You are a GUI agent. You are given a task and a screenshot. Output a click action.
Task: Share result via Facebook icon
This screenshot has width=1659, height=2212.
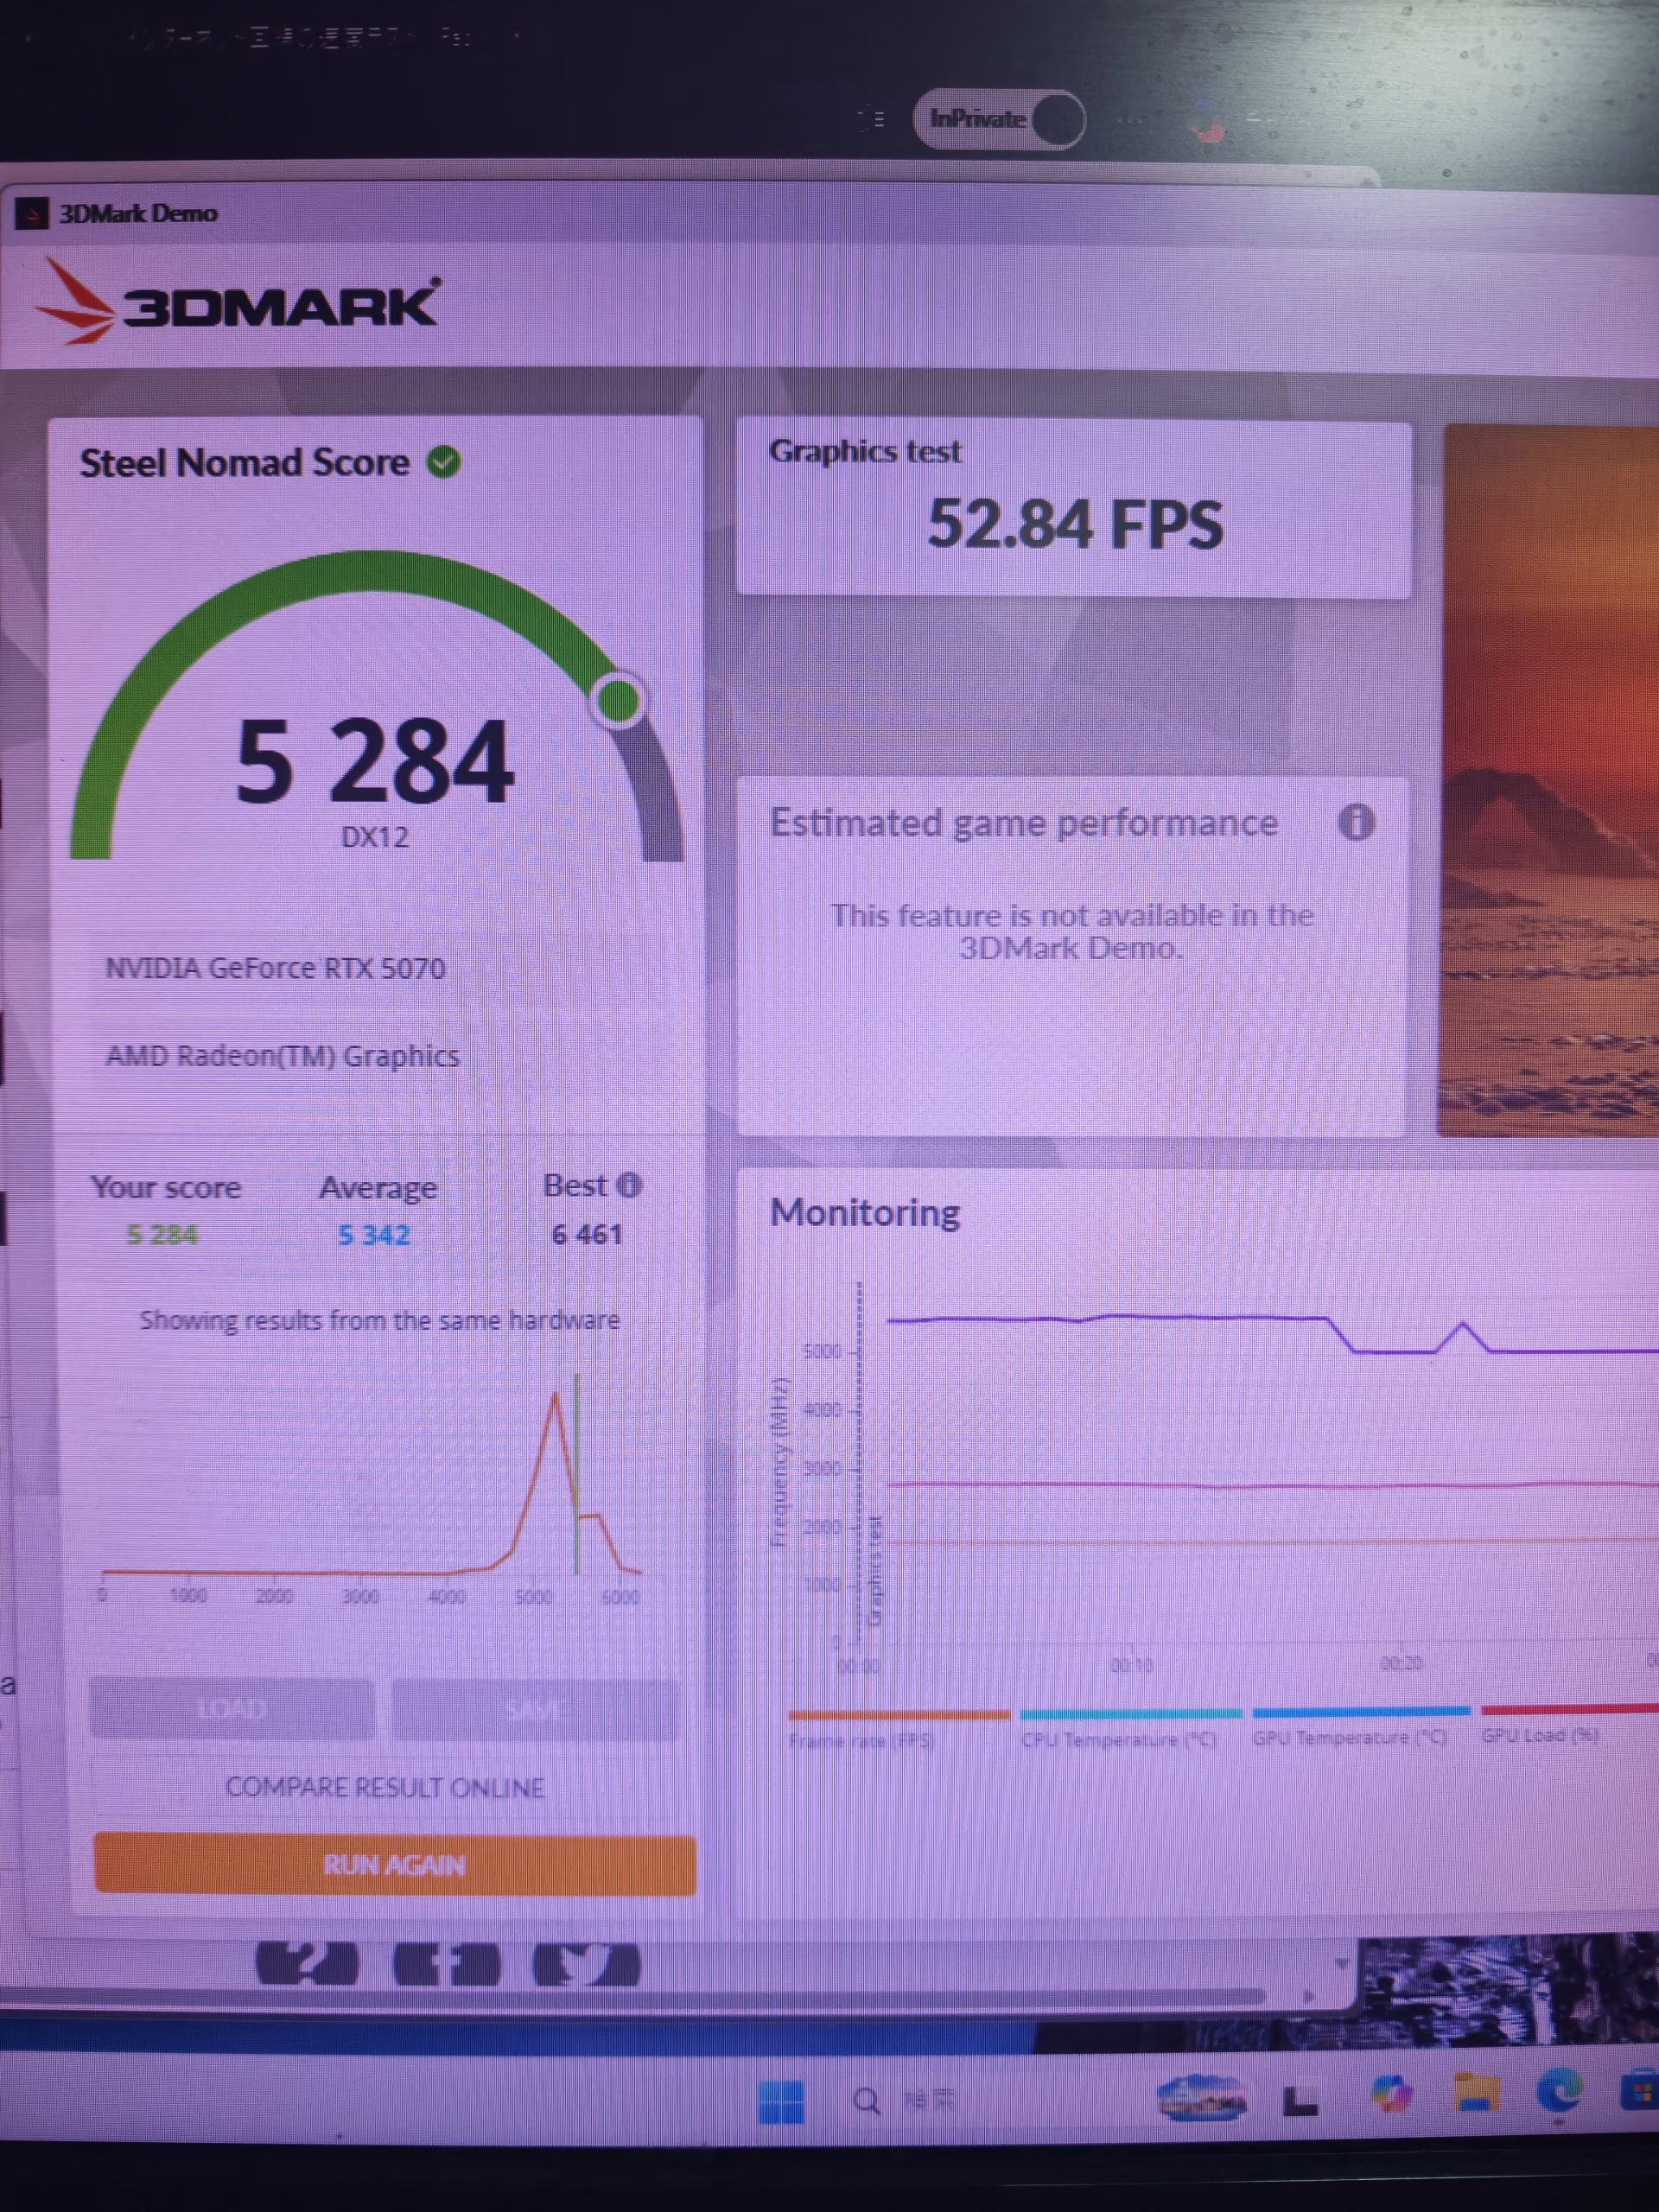coord(446,1964)
